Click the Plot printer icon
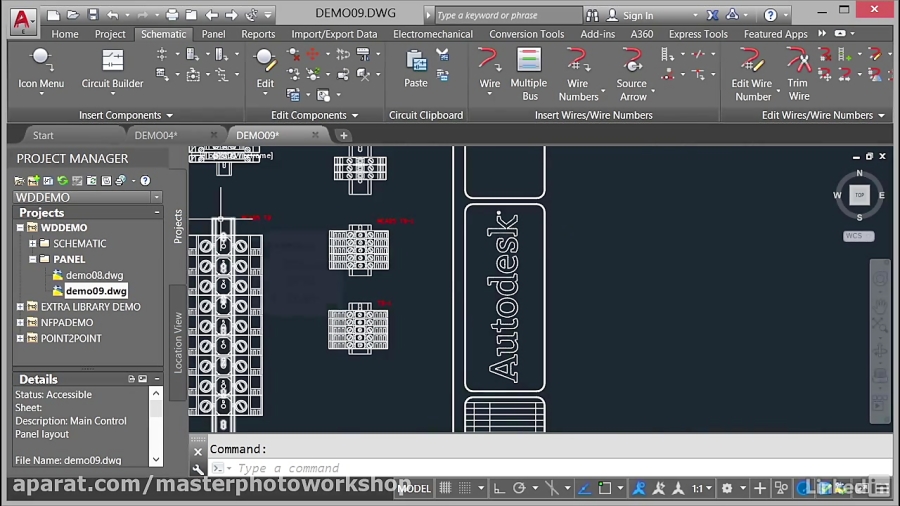The image size is (900, 506). pyautogui.click(x=172, y=15)
